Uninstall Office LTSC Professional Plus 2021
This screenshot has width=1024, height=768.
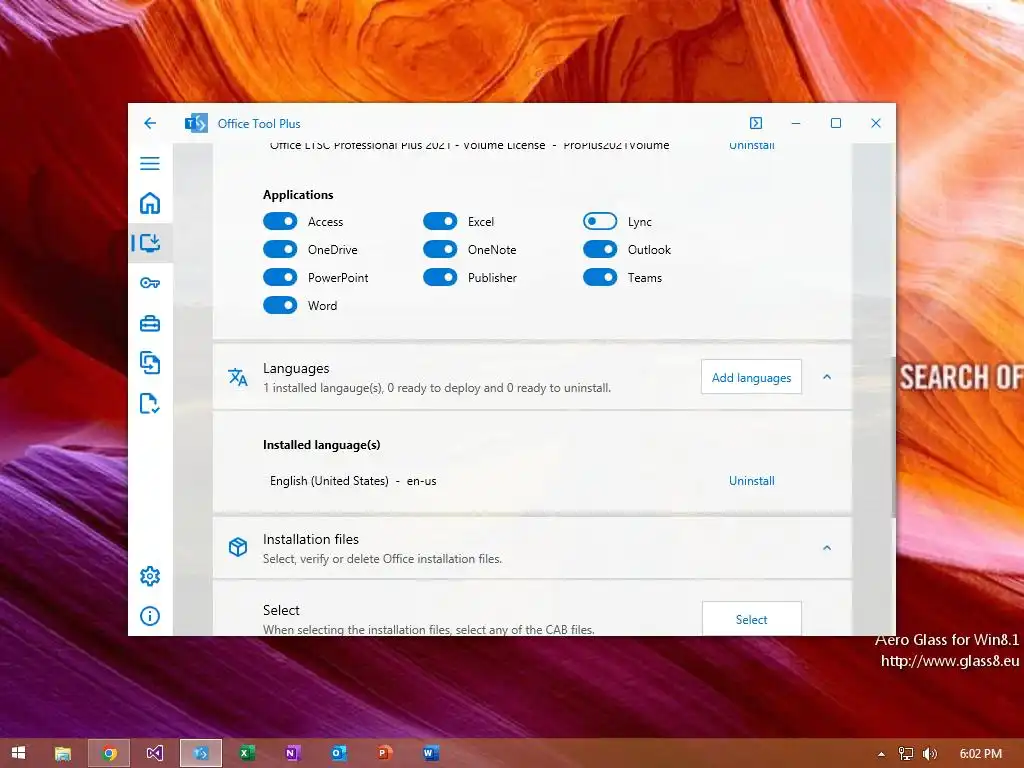click(752, 146)
